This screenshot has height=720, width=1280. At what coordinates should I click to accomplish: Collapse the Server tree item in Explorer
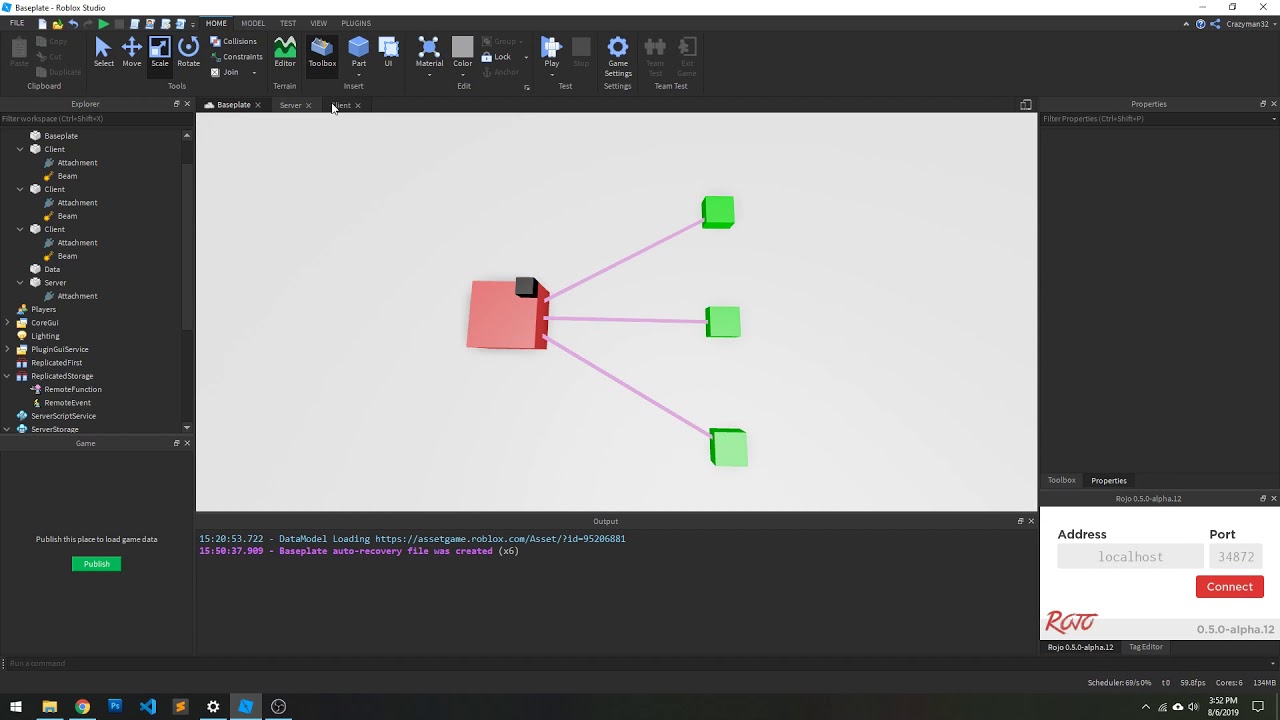[20, 283]
